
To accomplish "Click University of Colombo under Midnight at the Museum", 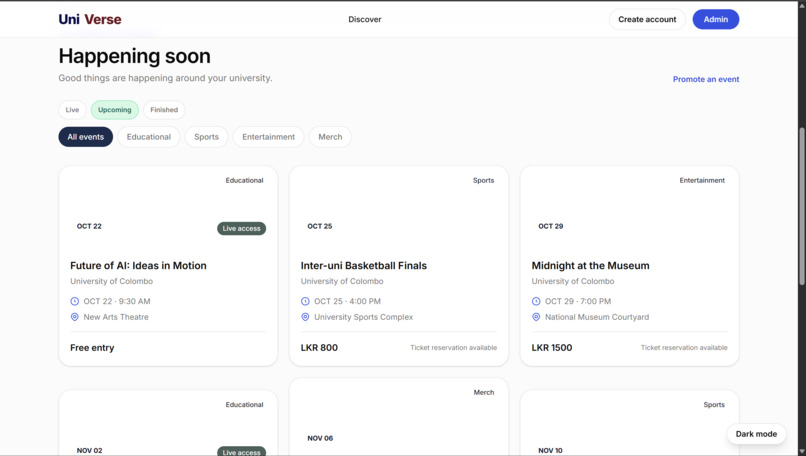I will pyautogui.click(x=573, y=281).
